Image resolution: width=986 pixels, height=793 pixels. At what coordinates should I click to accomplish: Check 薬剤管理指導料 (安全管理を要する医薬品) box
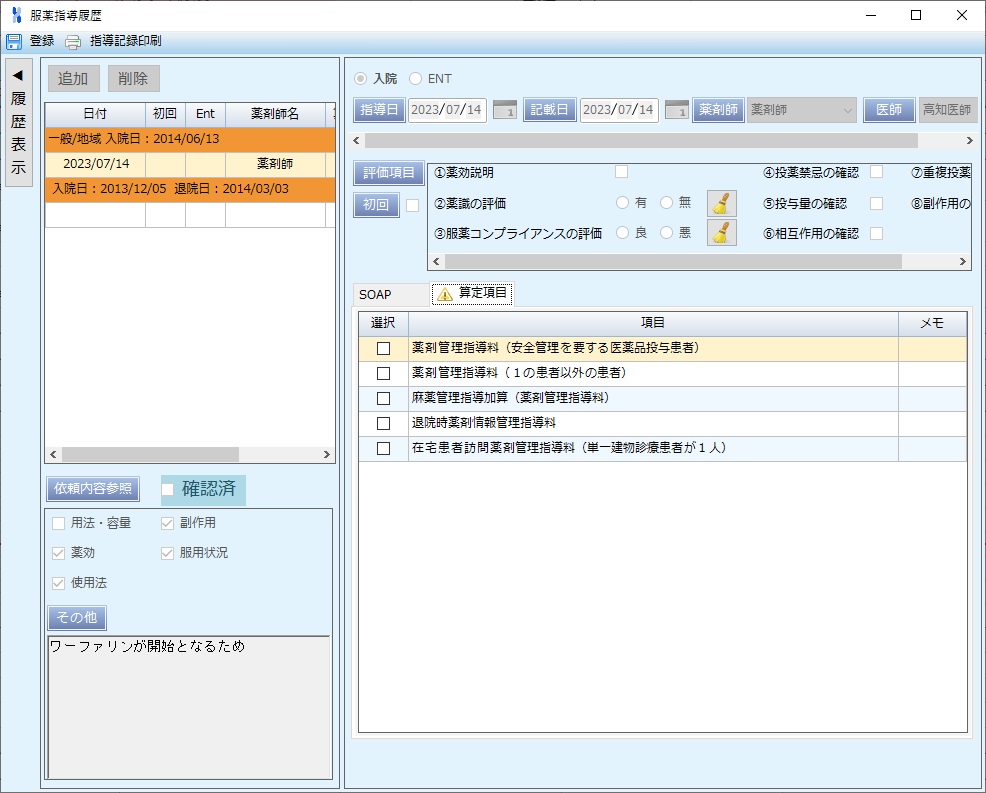tap(383, 349)
